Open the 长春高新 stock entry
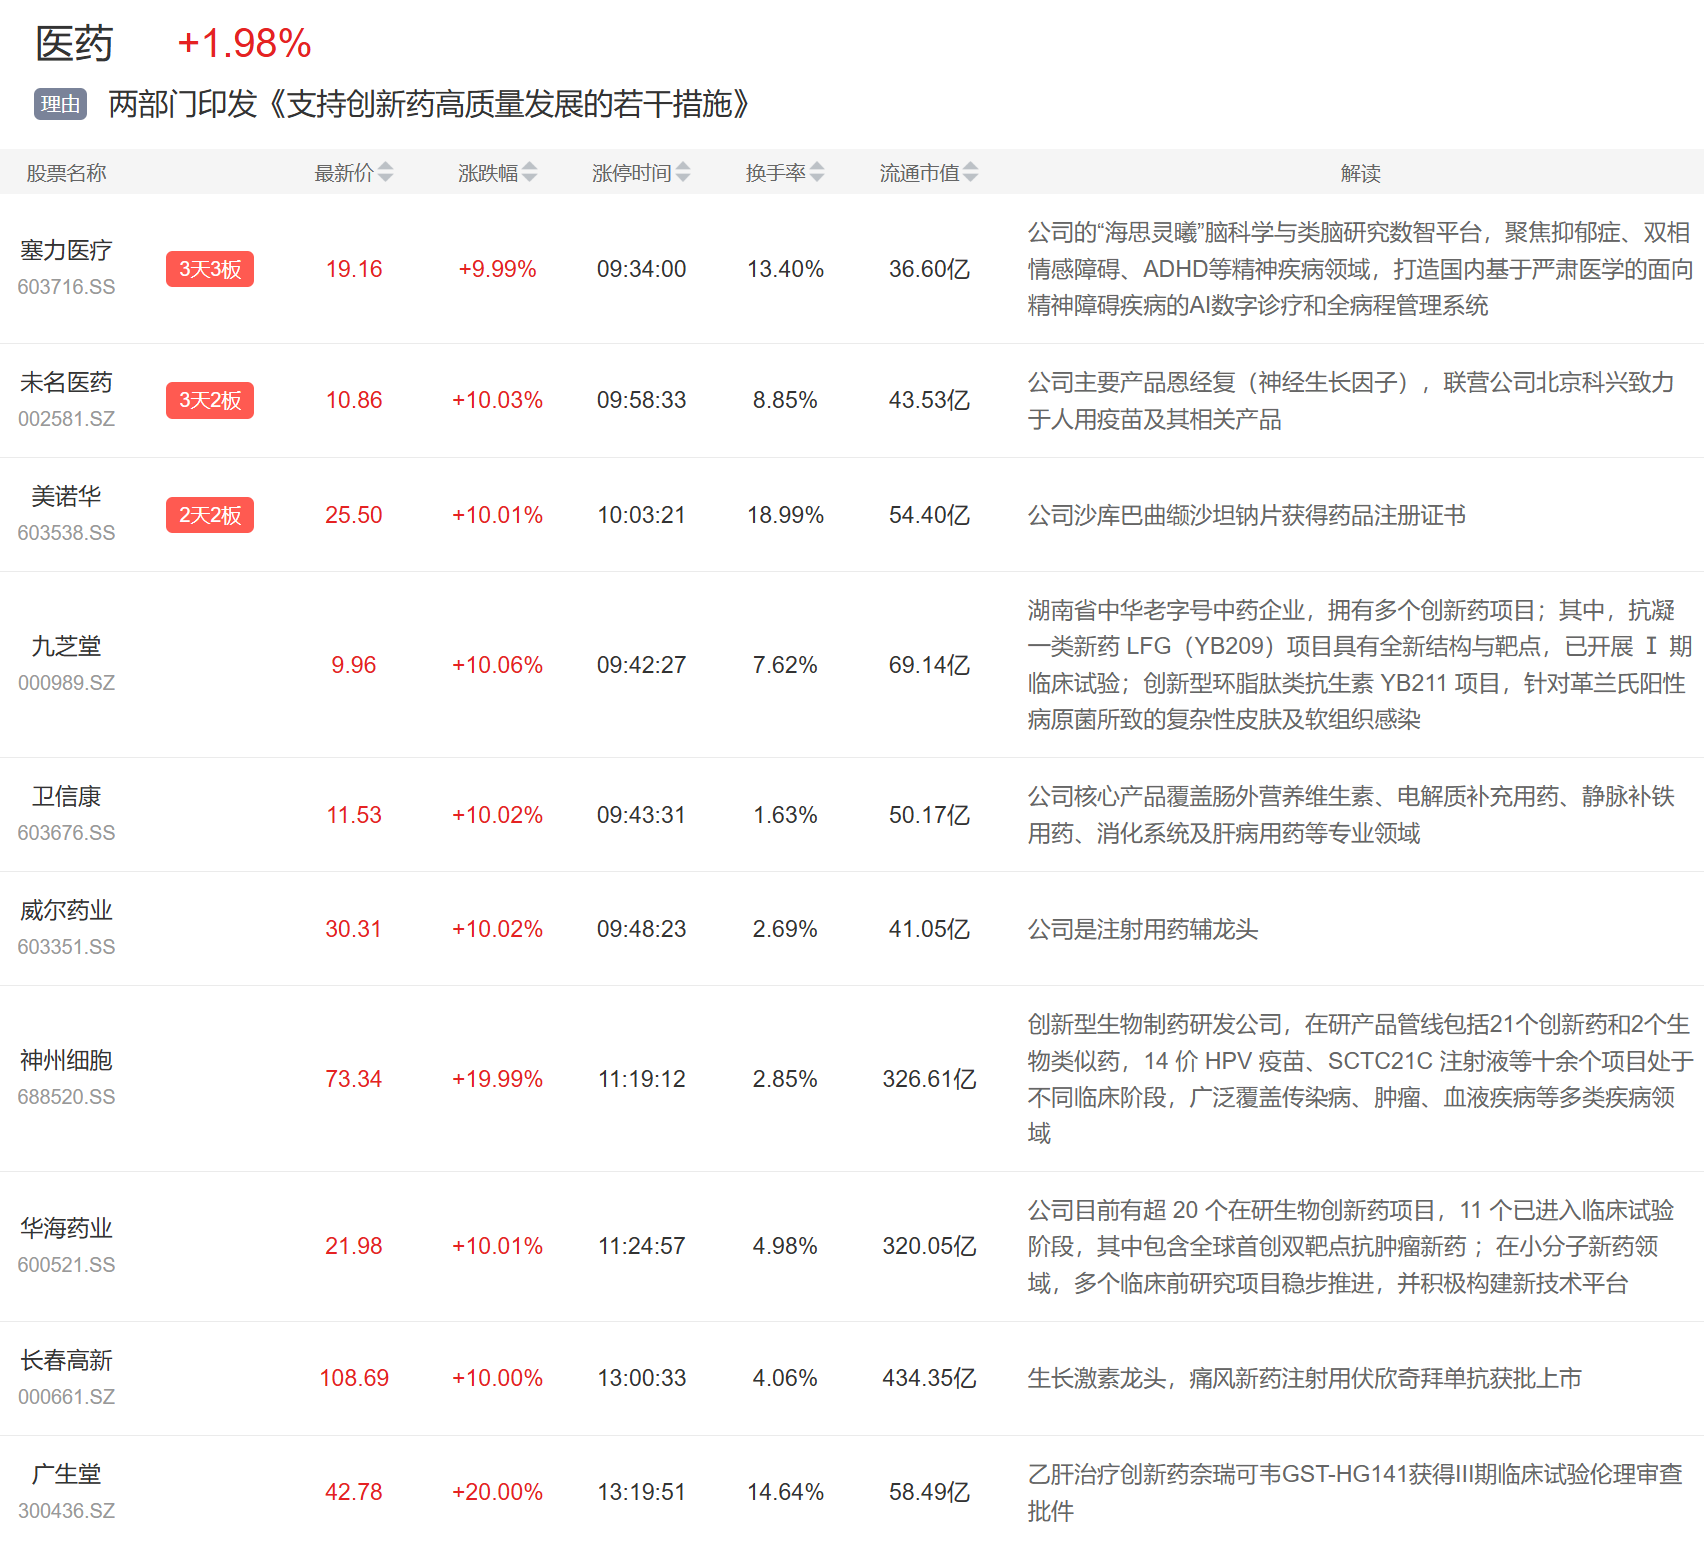 (x=66, y=1360)
